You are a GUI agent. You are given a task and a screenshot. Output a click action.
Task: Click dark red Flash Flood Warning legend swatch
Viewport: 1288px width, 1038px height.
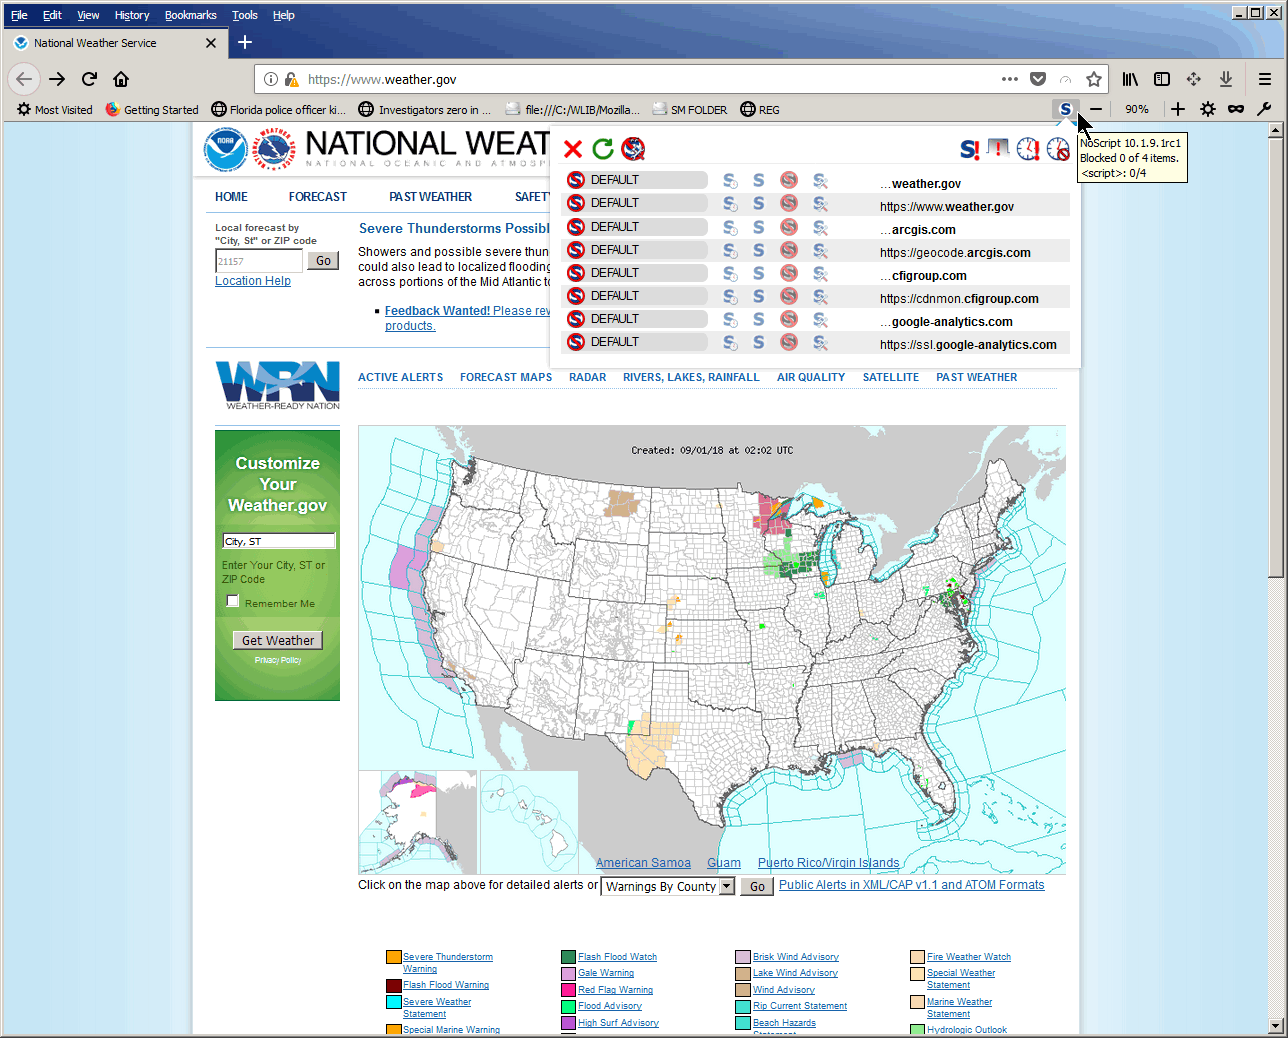[394, 985]
